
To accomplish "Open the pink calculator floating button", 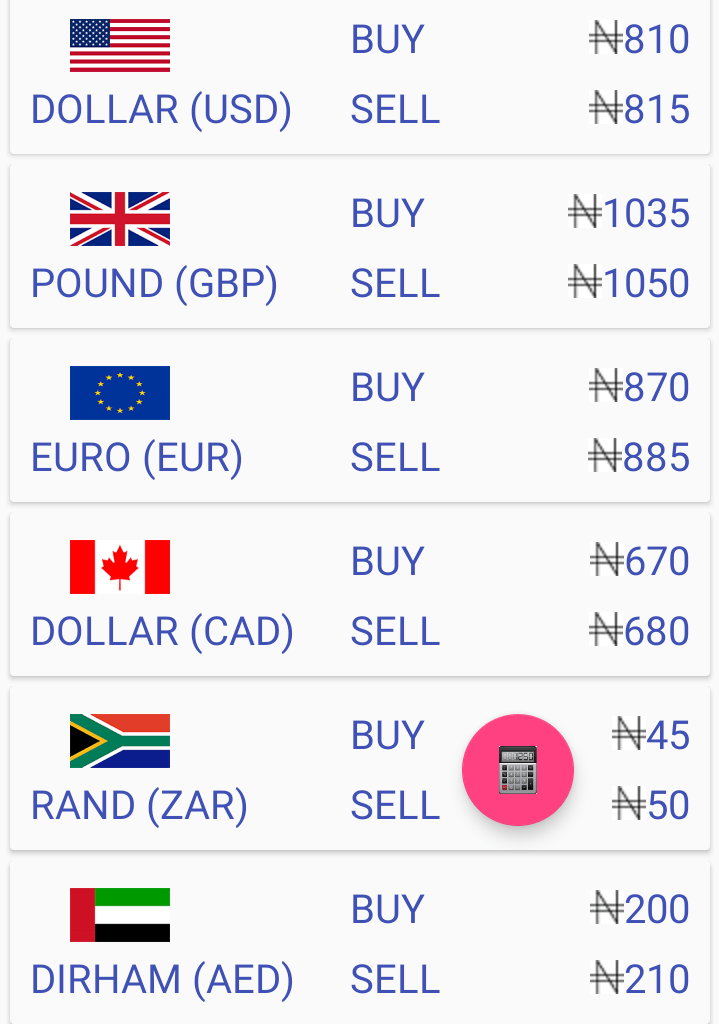I will [x=518, y=770].
